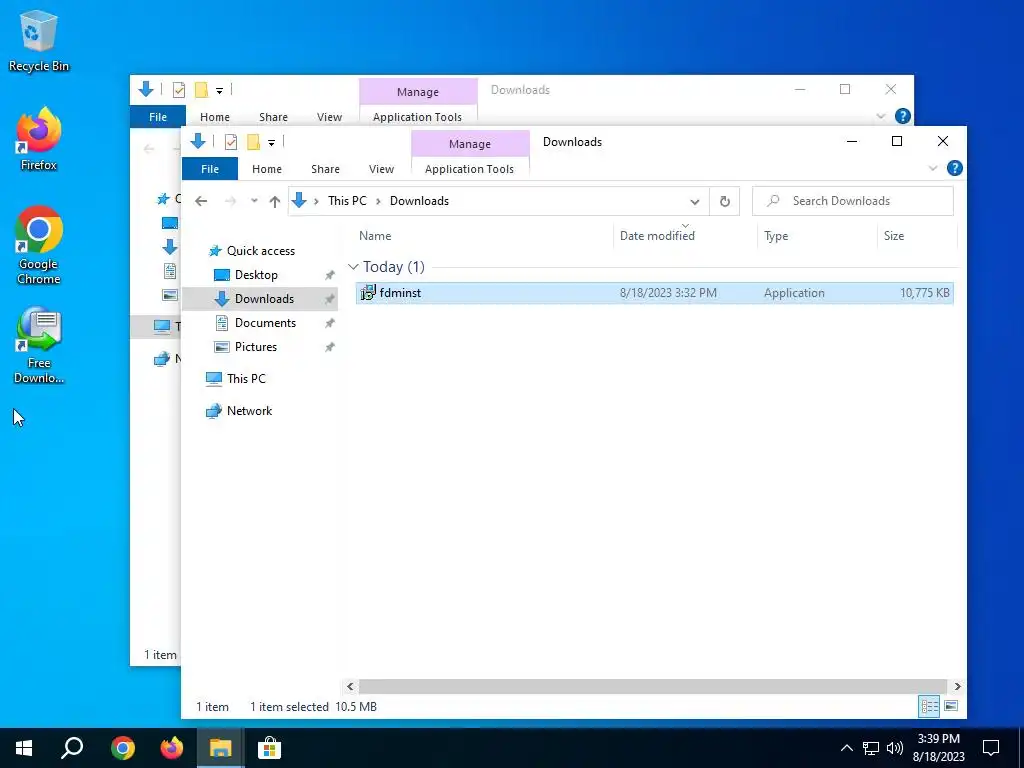The width and height of the screenshot is (1024, 768).
Task: Click the New folder quick access toolbar icon in front window
Action: point(253,142)
